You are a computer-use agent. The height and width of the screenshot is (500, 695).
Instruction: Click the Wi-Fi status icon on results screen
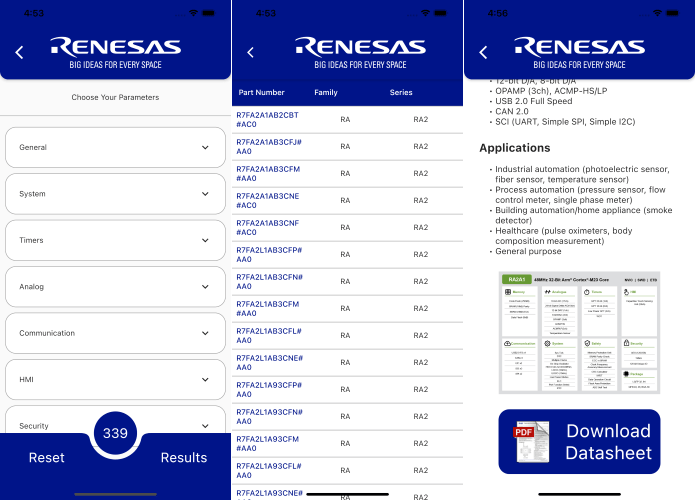click(426, 13)
